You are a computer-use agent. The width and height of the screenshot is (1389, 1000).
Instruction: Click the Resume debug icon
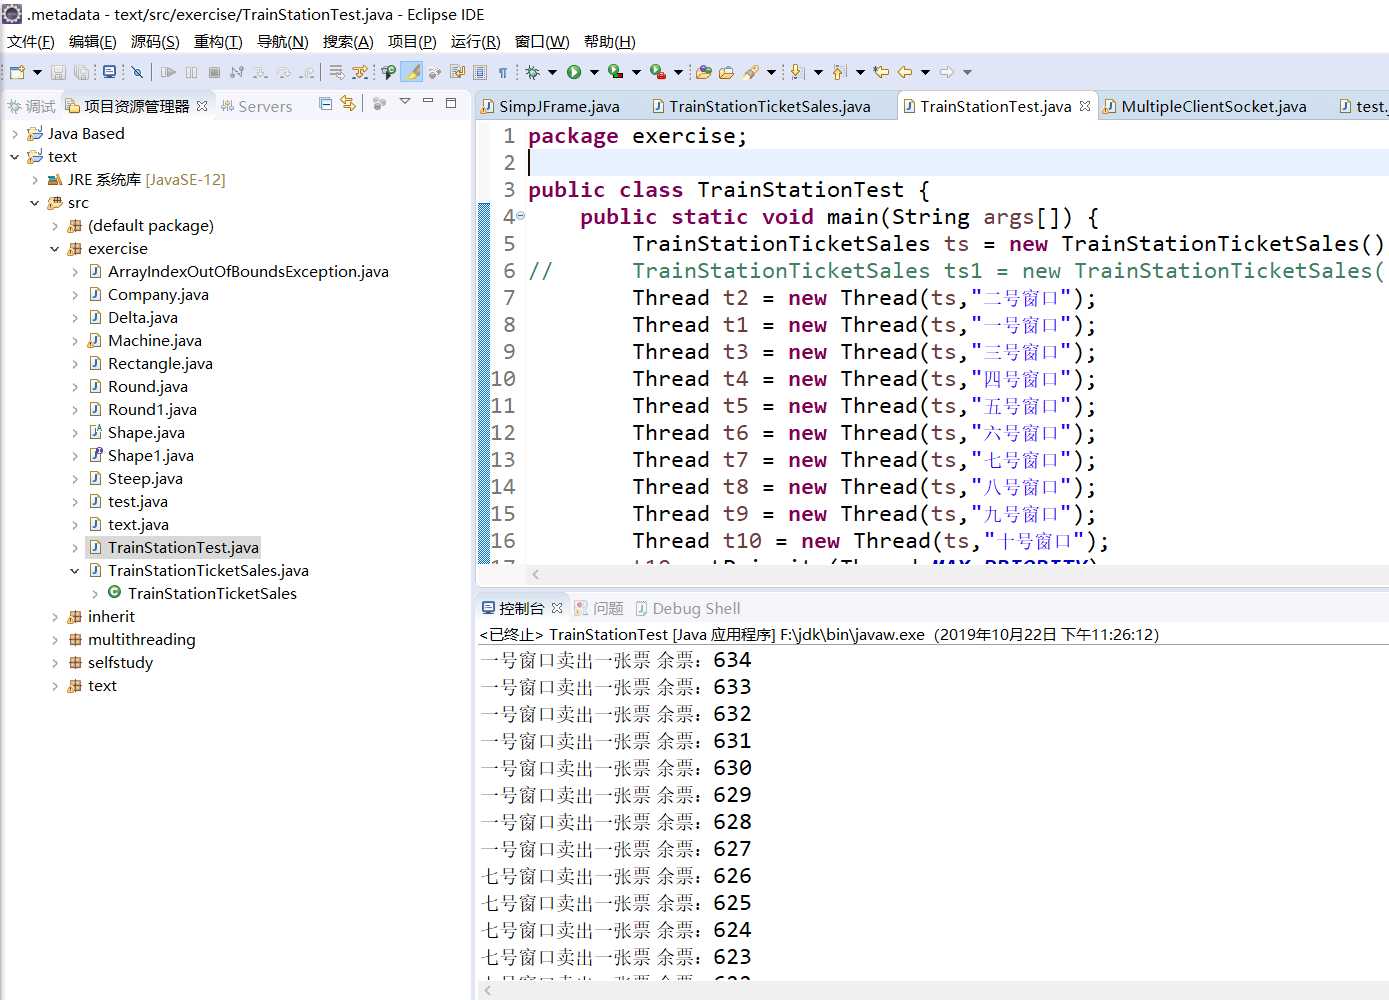(x=168, y=72)
